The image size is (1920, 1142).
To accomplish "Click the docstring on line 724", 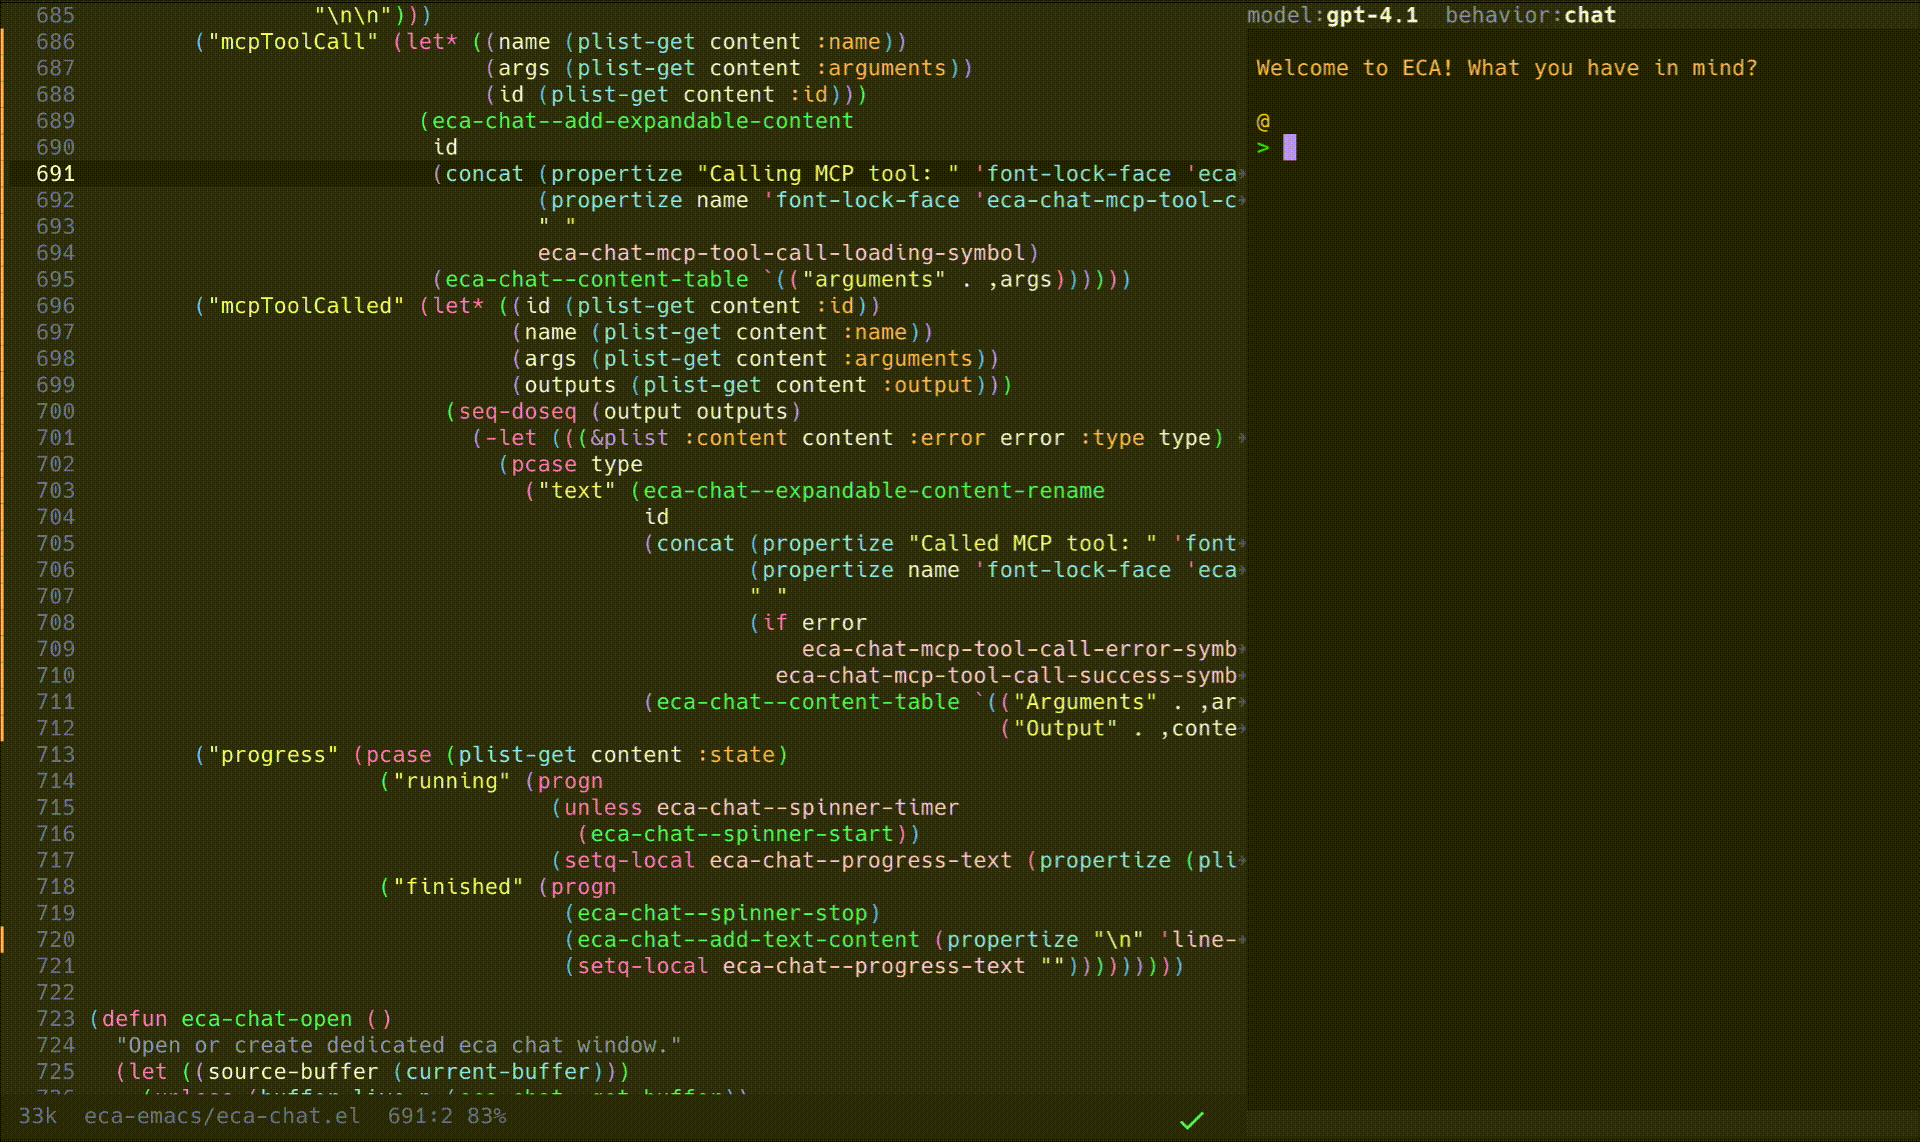I will coord(398,1045).
